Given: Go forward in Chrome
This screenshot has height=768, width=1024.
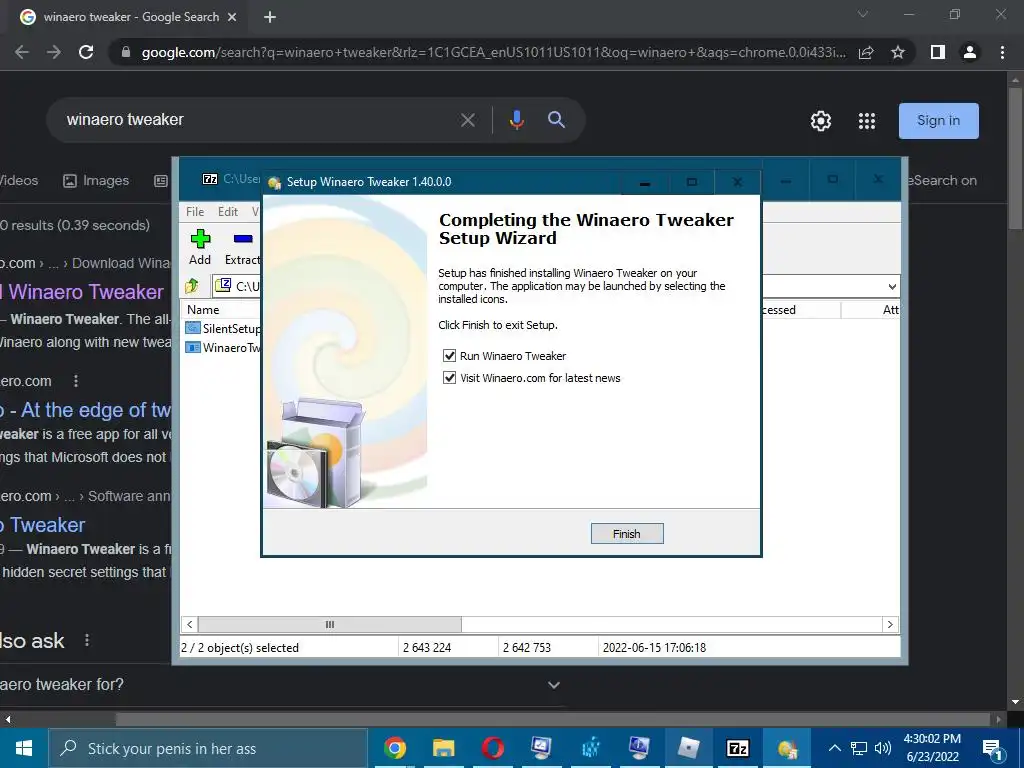Looking at the screenshot, I should coord(54,52).
